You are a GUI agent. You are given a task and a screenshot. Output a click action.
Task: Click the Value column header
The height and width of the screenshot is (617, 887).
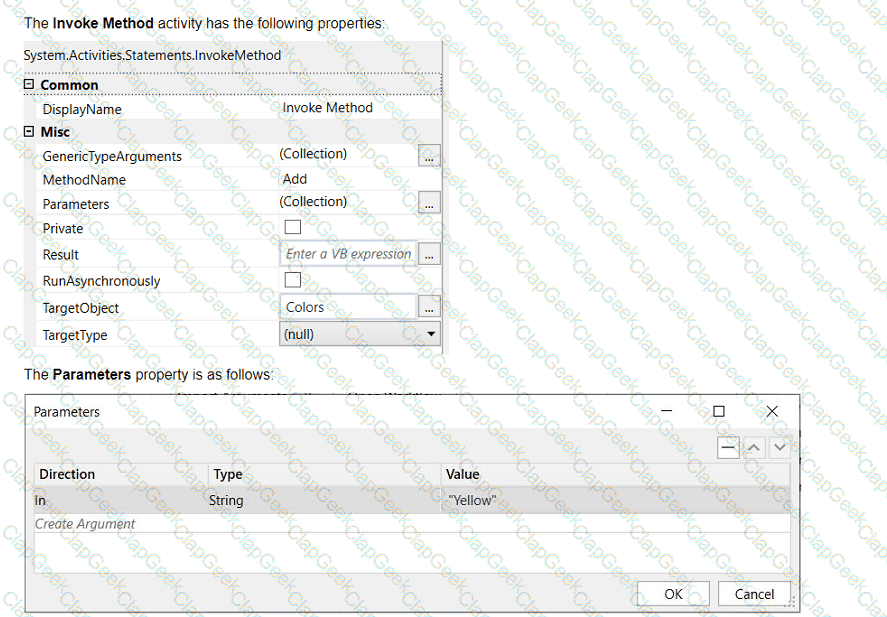pos(615,474)
